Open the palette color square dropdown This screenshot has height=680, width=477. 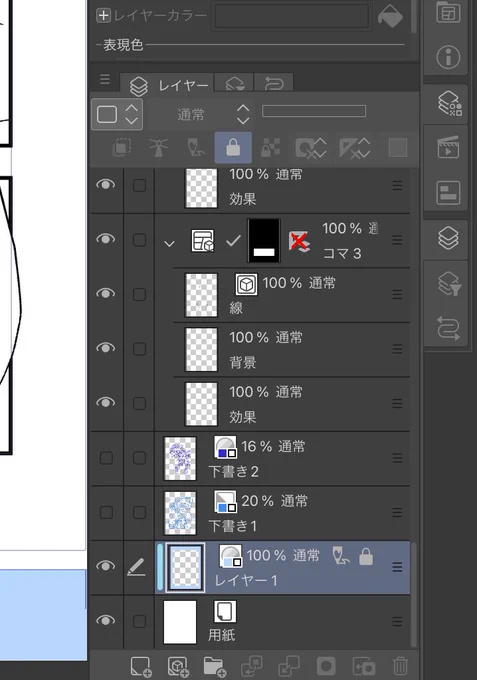coord(117,114)
